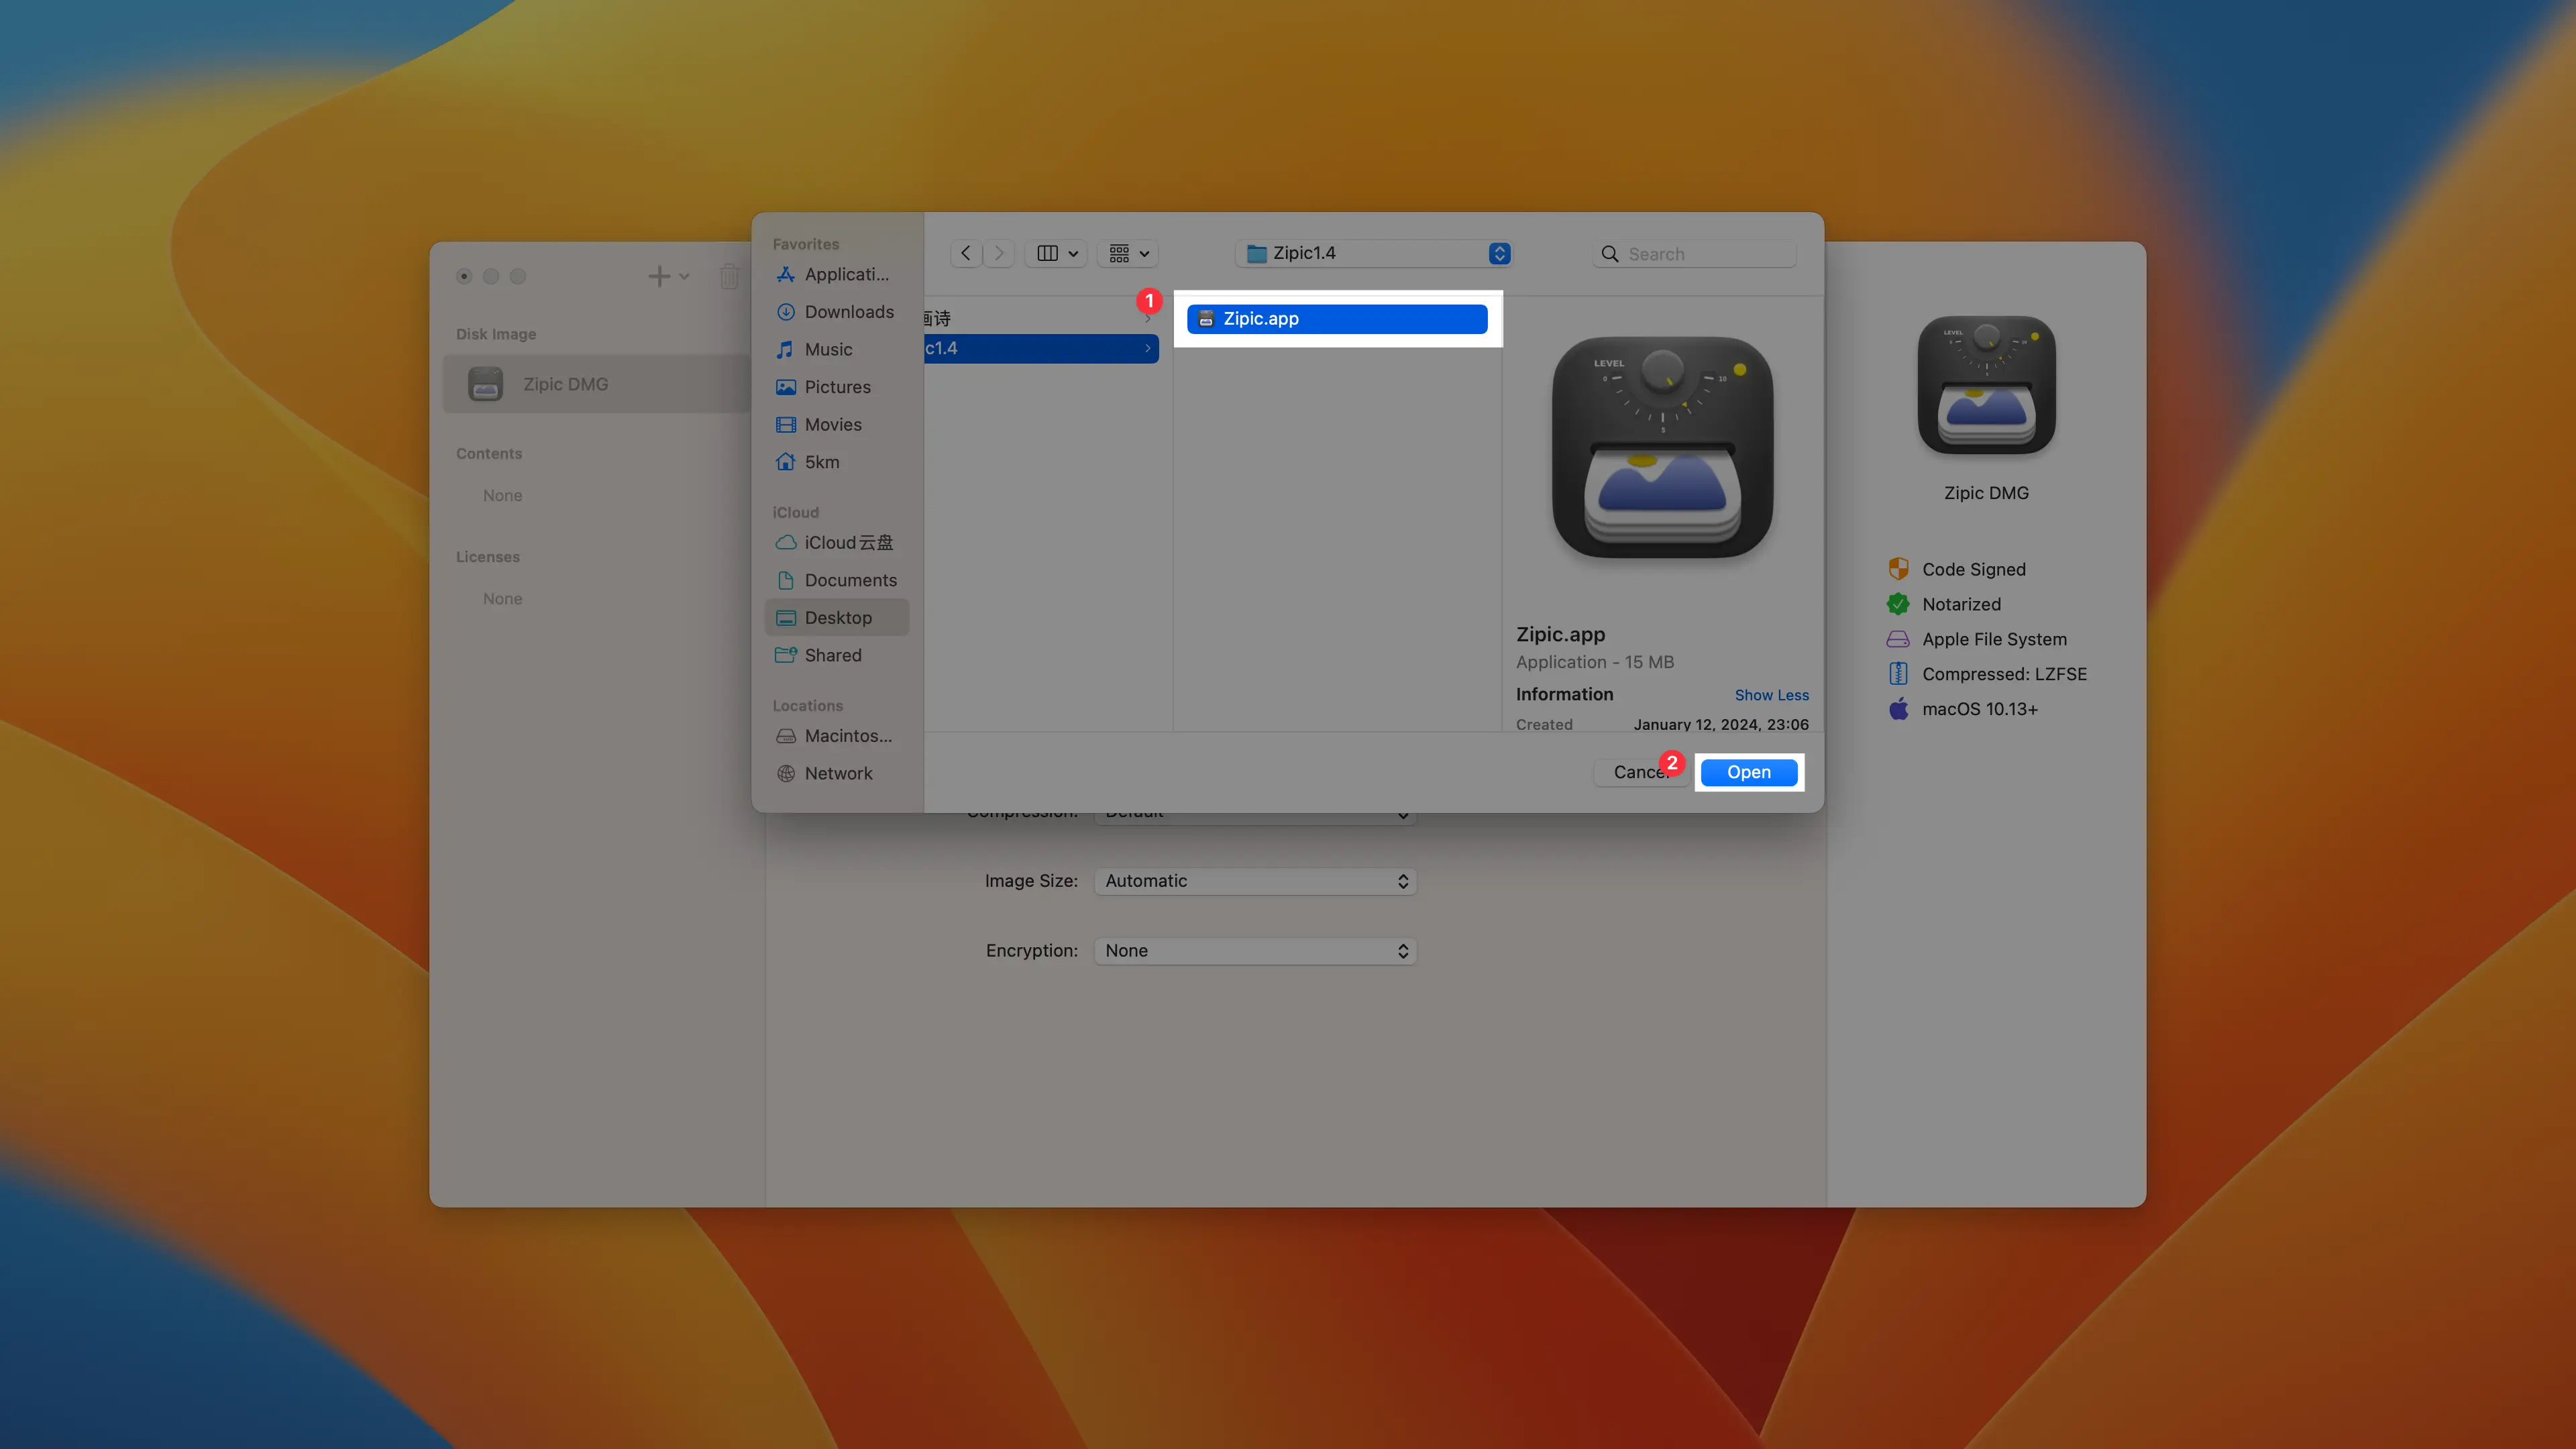Open Shared in the sidebar
The width and height of the screenshot is (2576, 1449).
[836, 655]
